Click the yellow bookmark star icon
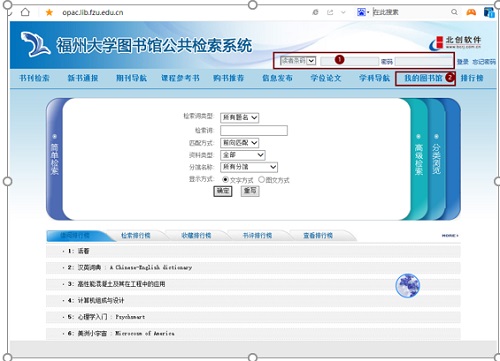 49,13
